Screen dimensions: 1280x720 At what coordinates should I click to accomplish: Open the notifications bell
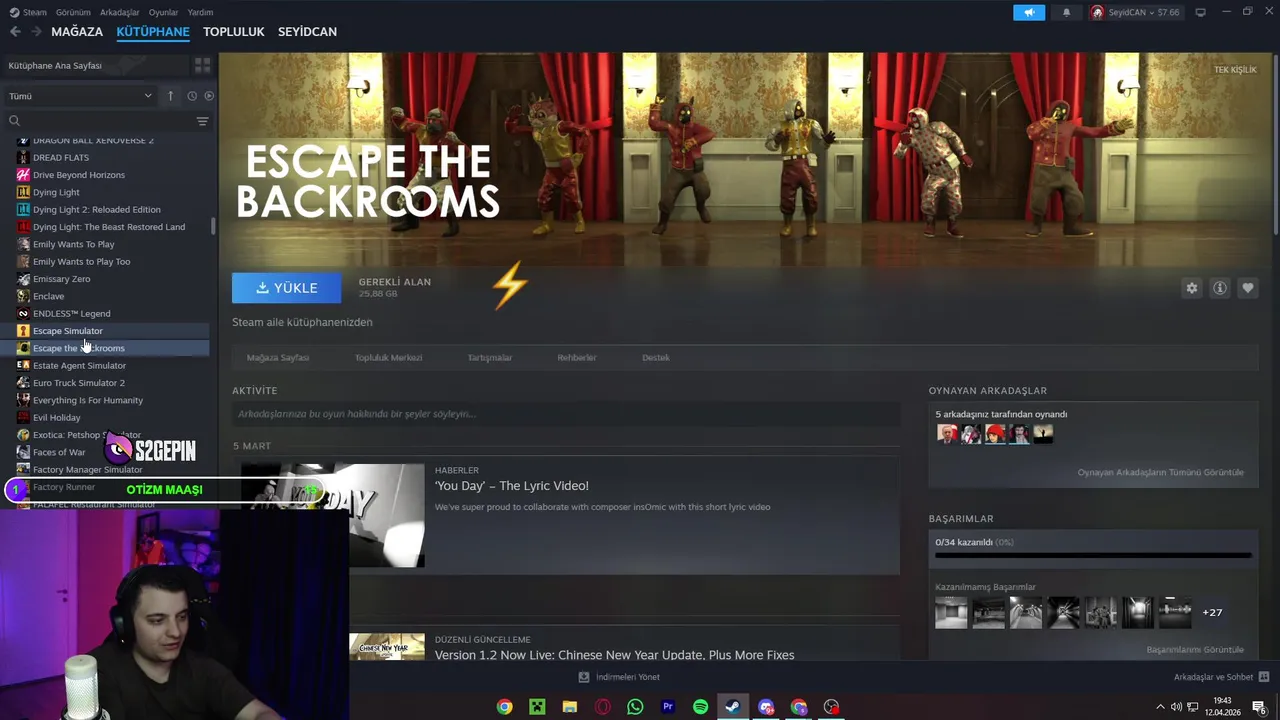[1066, 12]
